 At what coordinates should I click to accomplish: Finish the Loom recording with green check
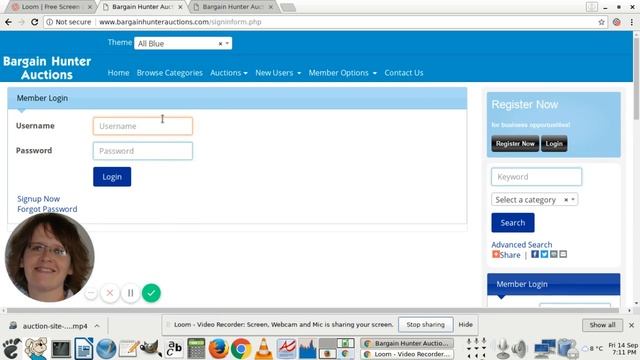pos(151,293)
